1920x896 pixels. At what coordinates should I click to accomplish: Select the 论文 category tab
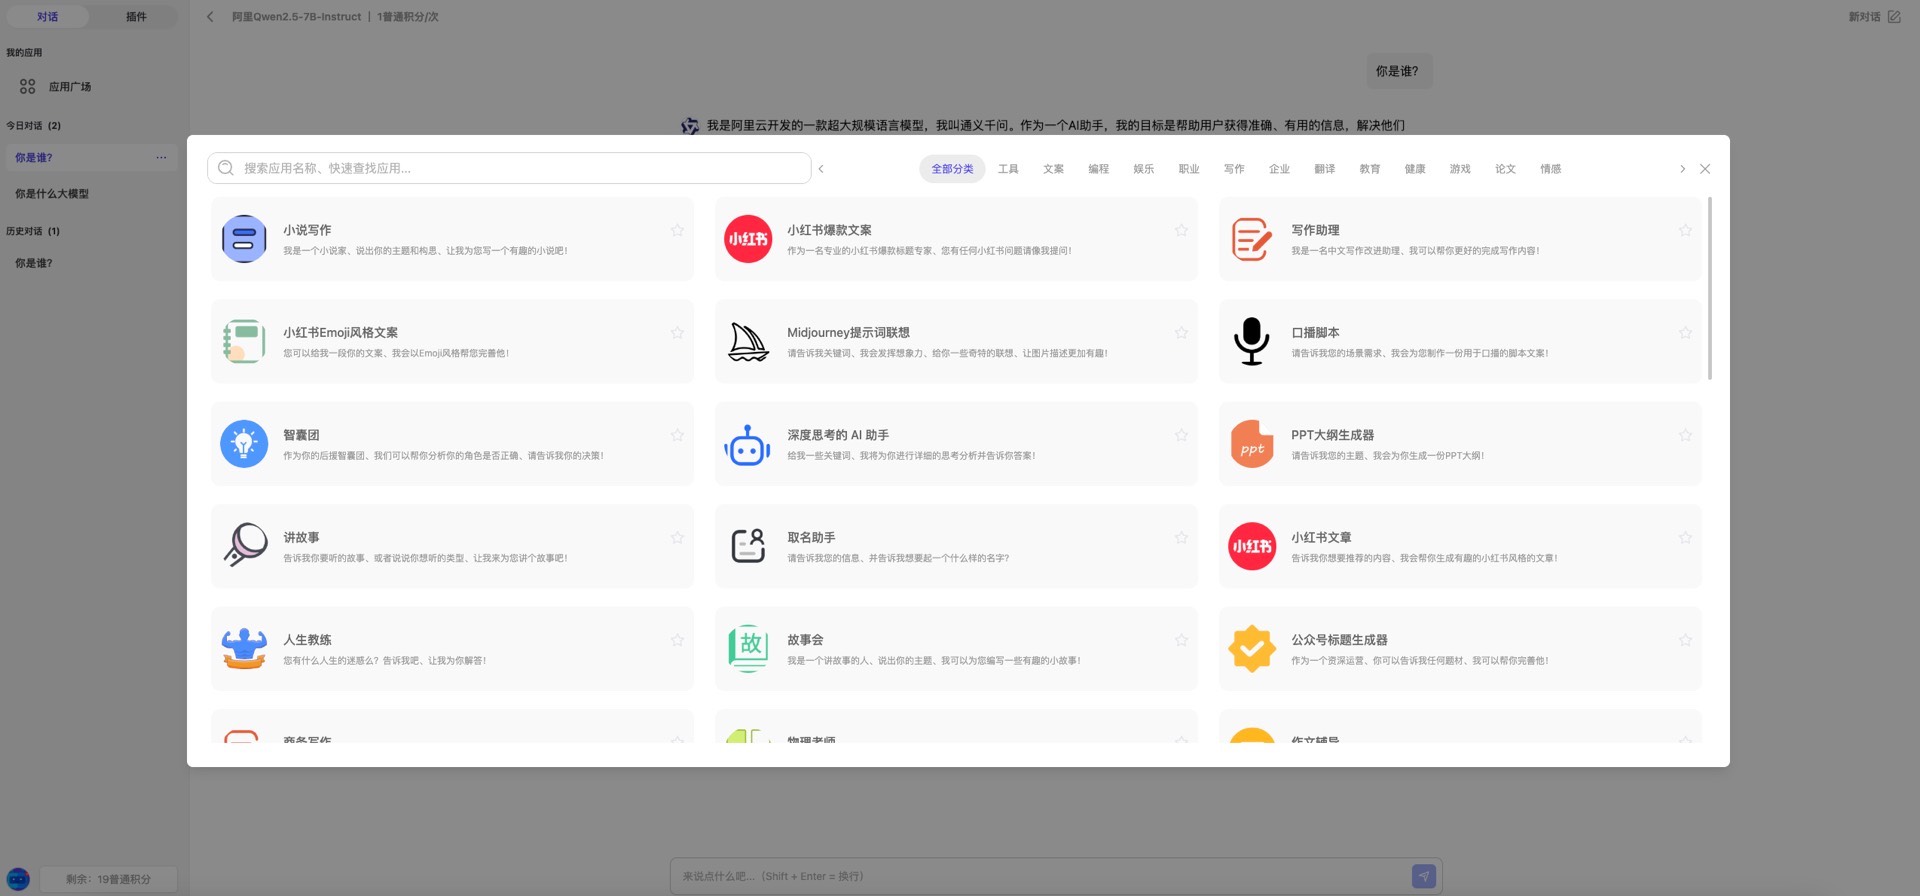1505,169
